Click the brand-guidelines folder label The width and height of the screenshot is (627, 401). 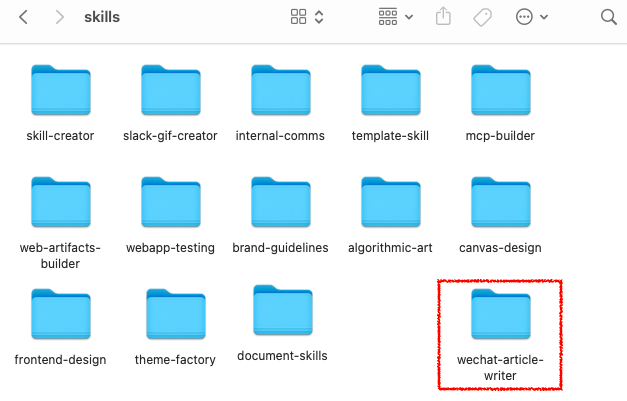[x=280, y=248]
